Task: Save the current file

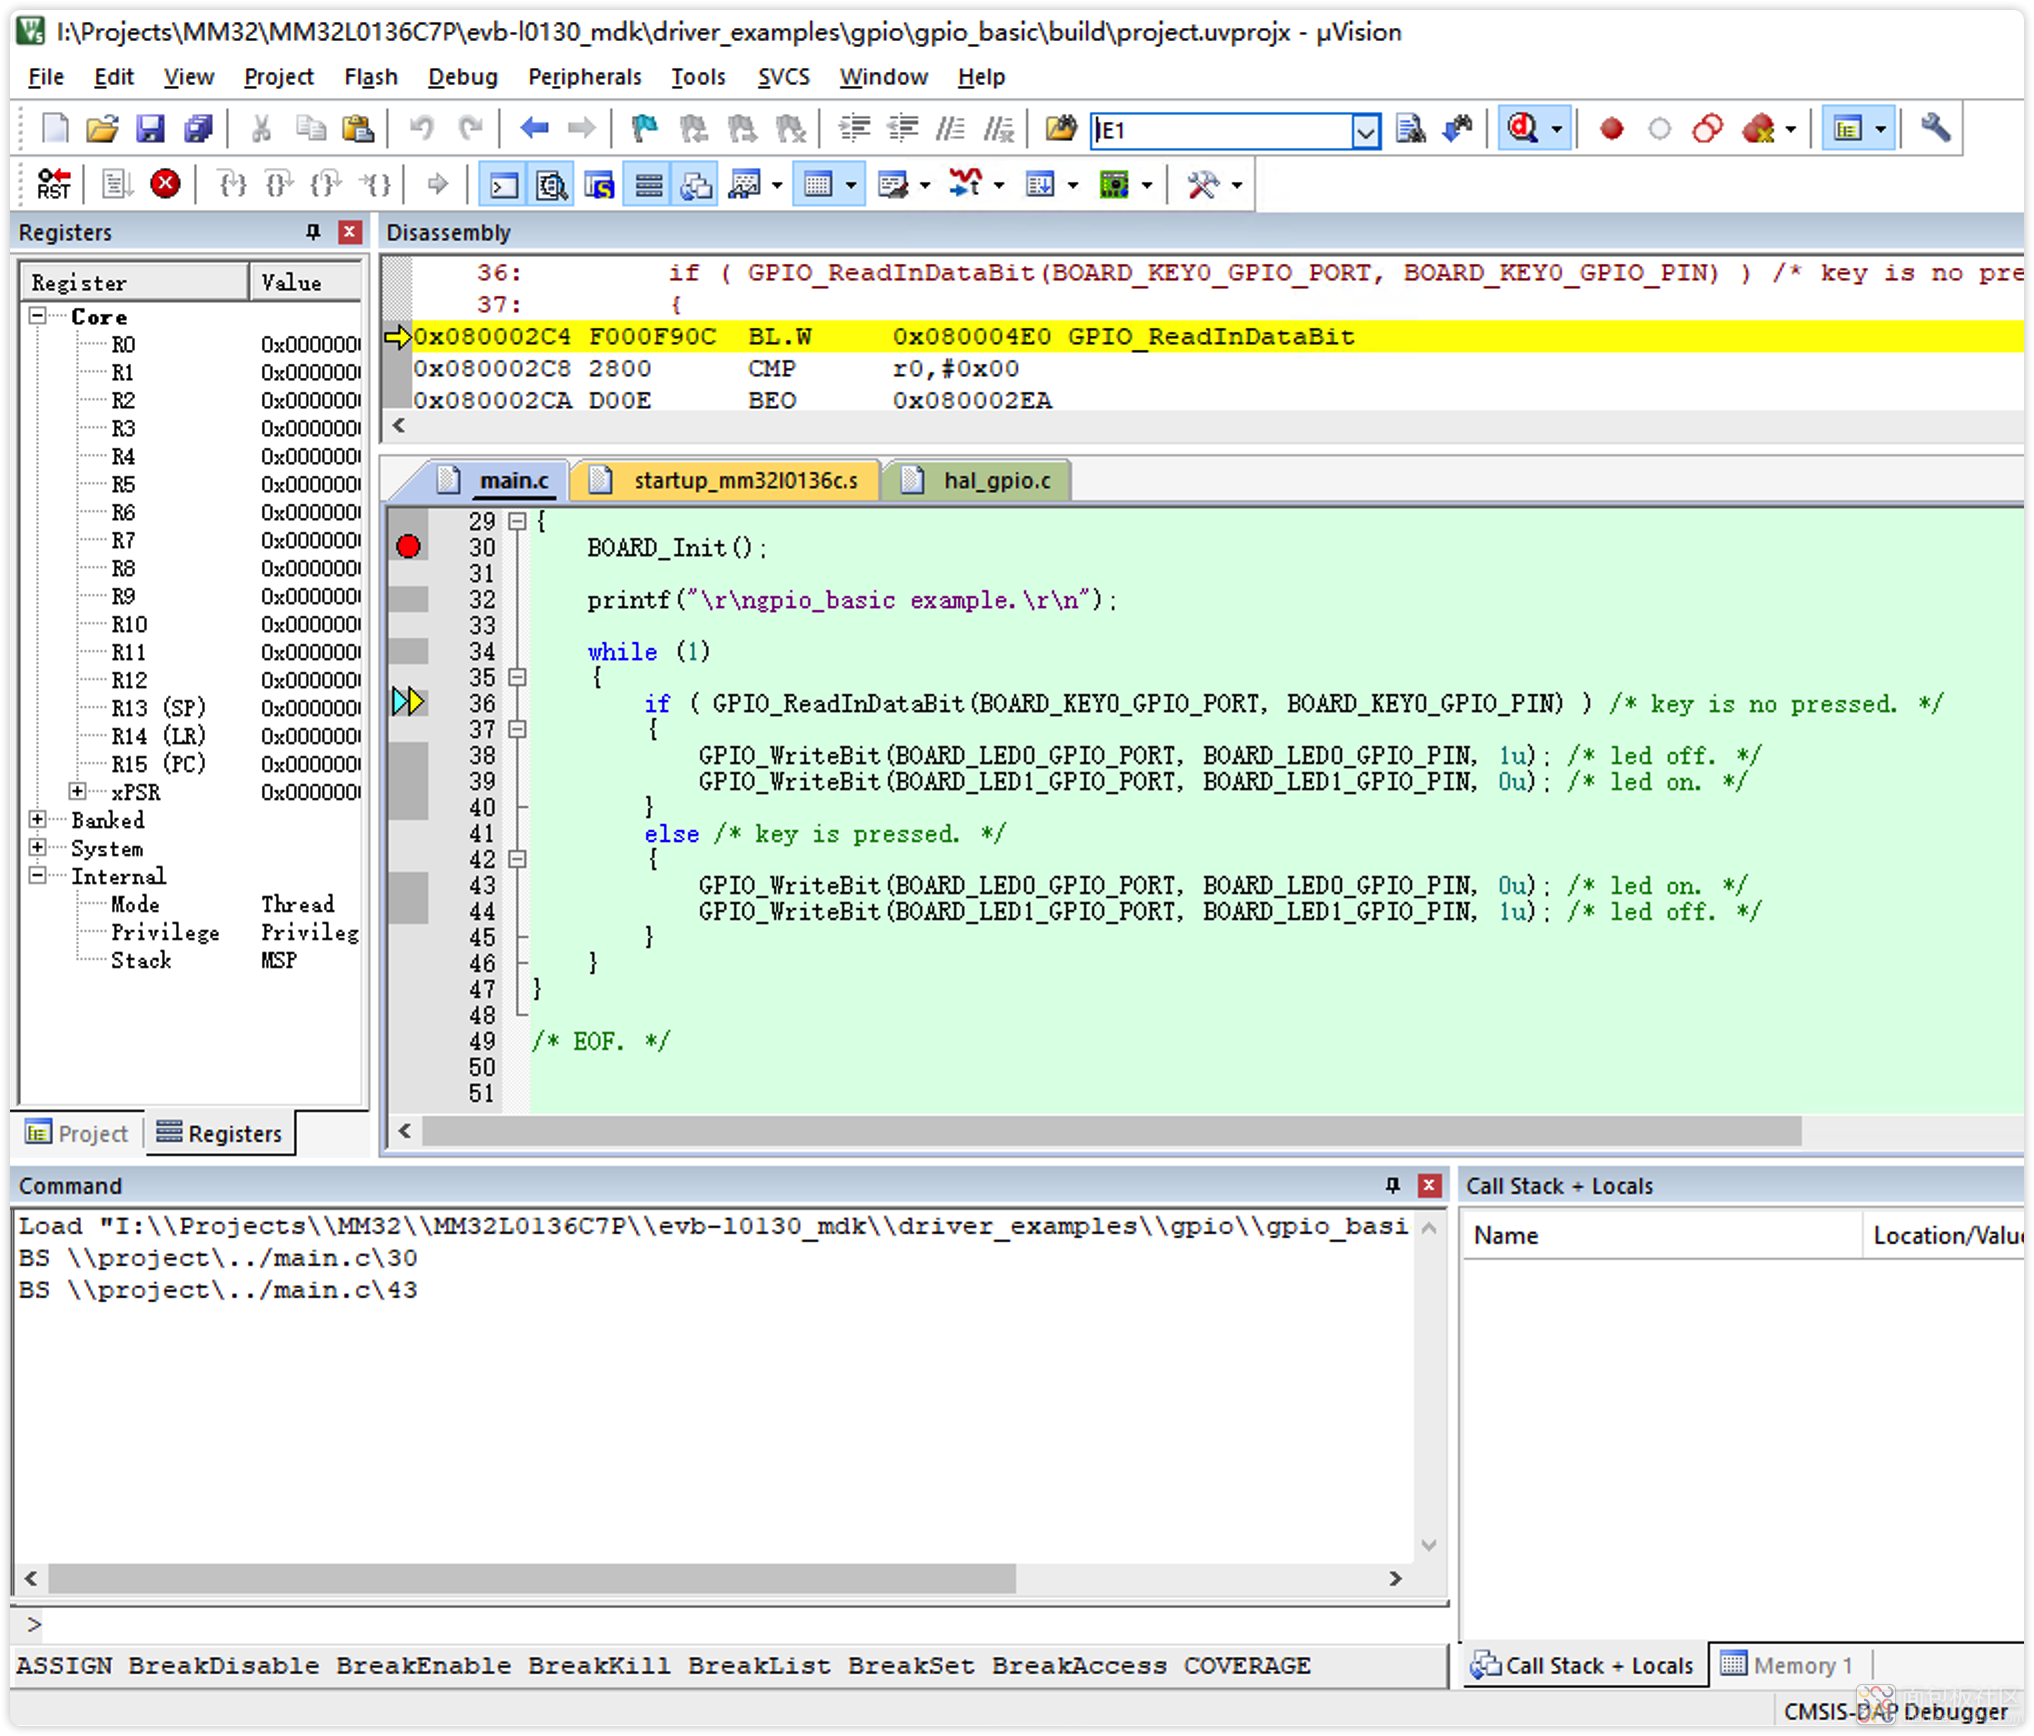Action: coord(150,129)
